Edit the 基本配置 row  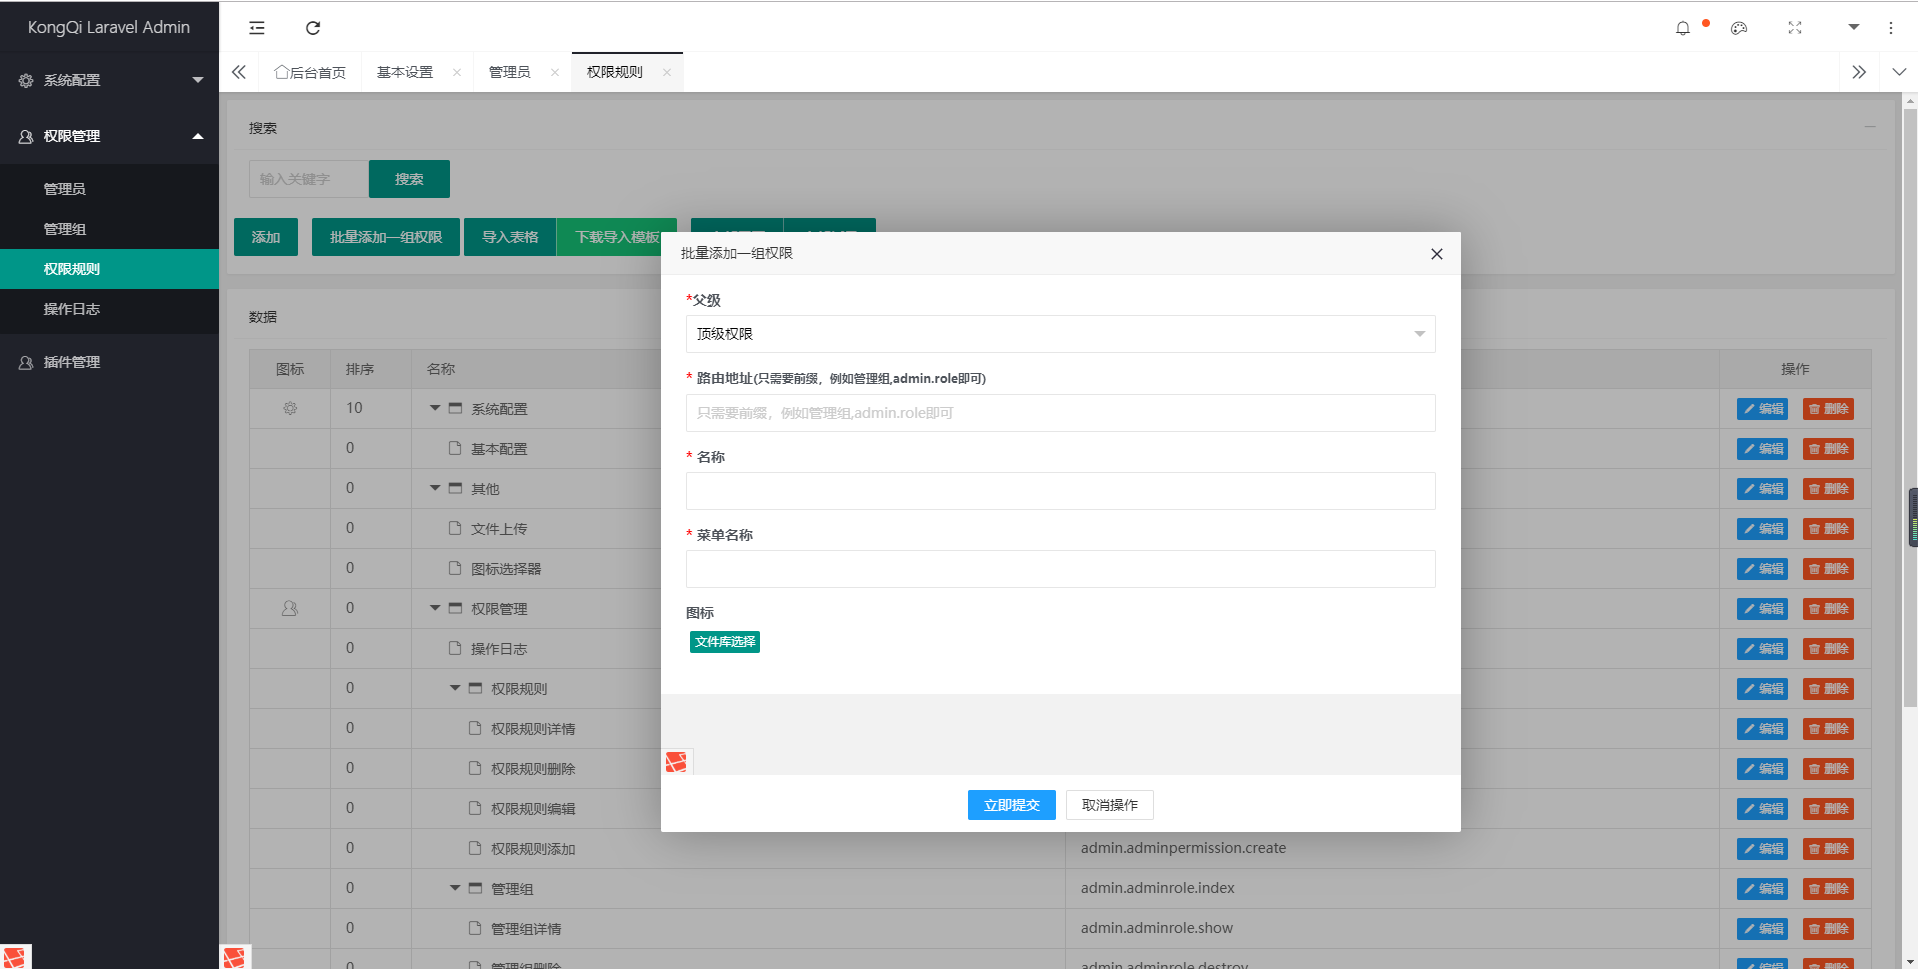pos(1762,449)
